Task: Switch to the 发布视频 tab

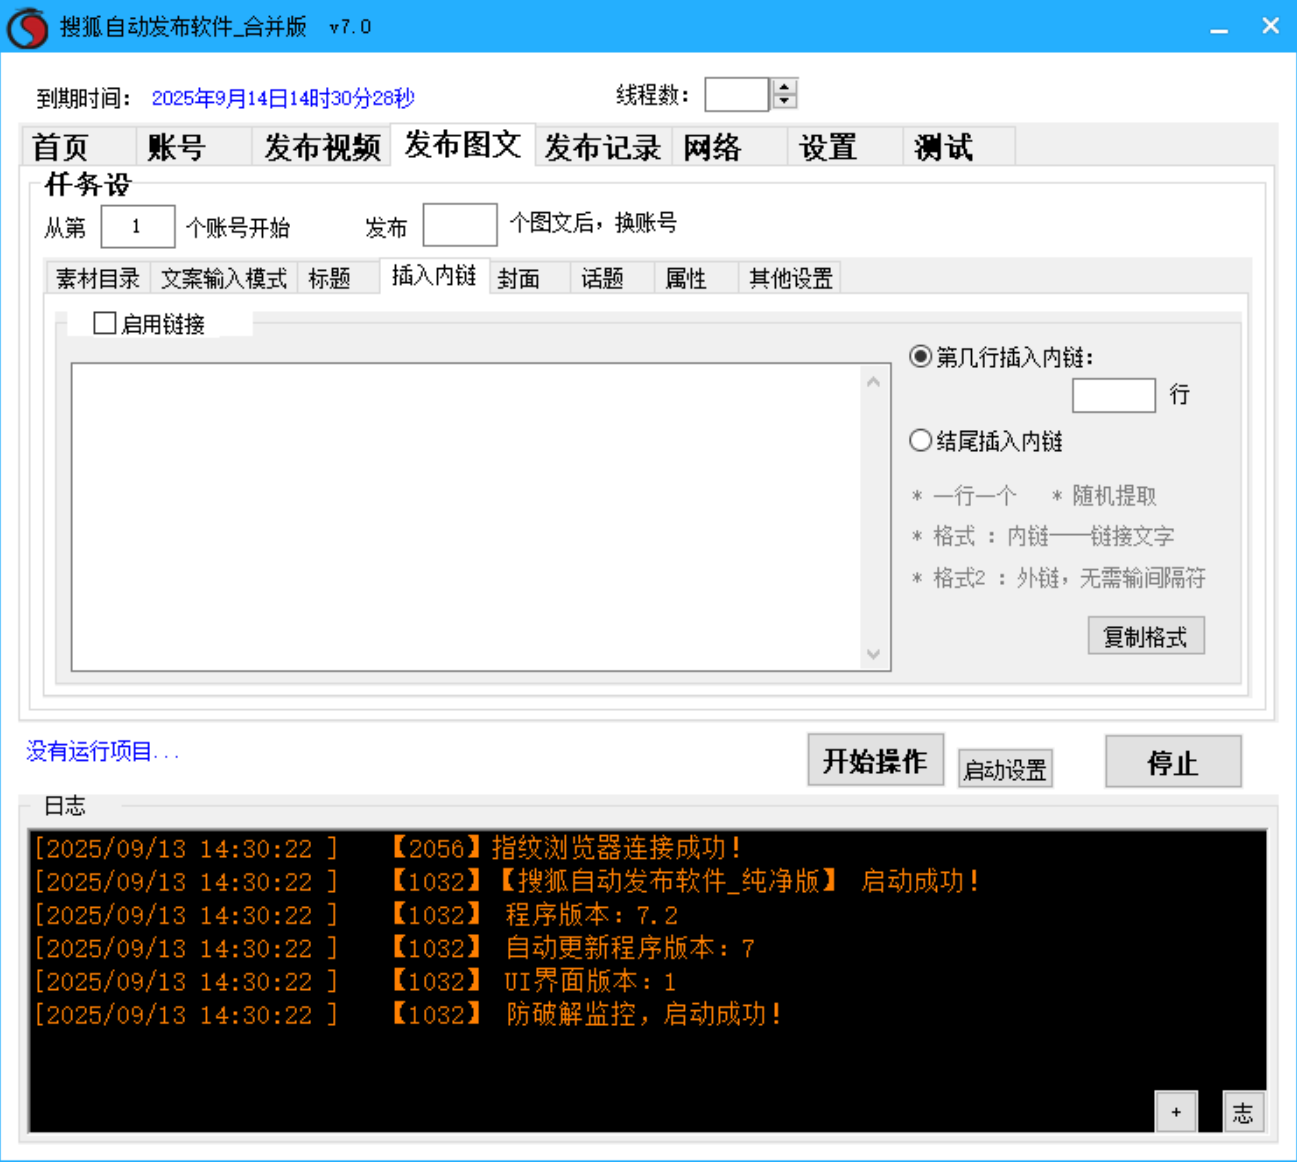Action: pyautogui.click(x=321, y=147)
